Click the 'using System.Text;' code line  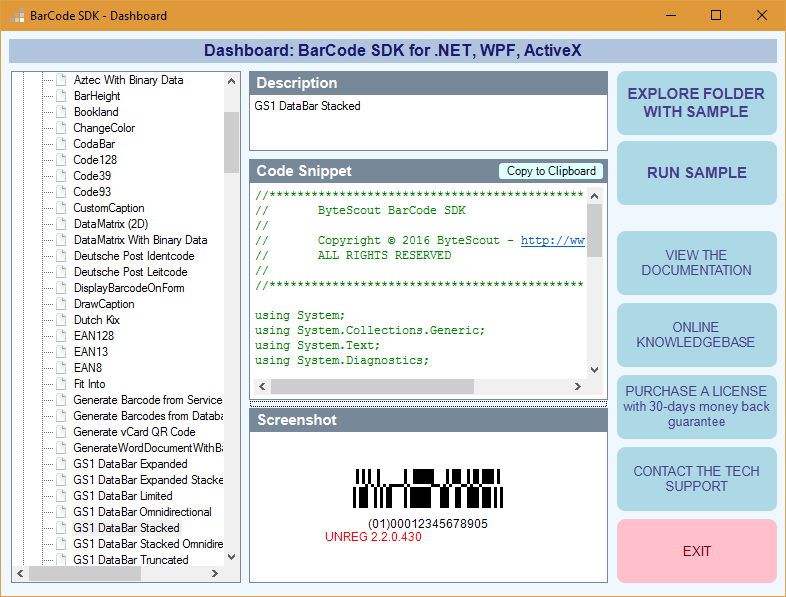[317, 345]
